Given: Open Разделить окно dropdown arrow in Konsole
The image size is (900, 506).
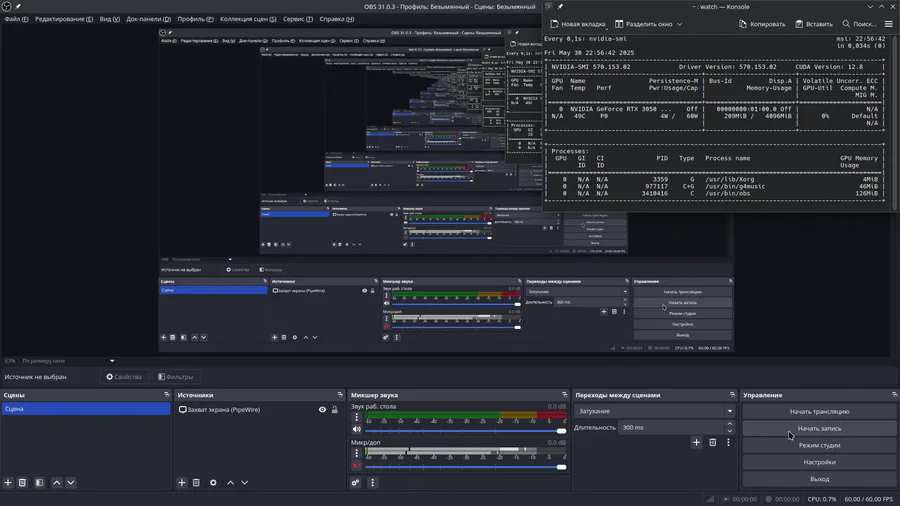Looking at the screenshot, I should pos(680,24).
